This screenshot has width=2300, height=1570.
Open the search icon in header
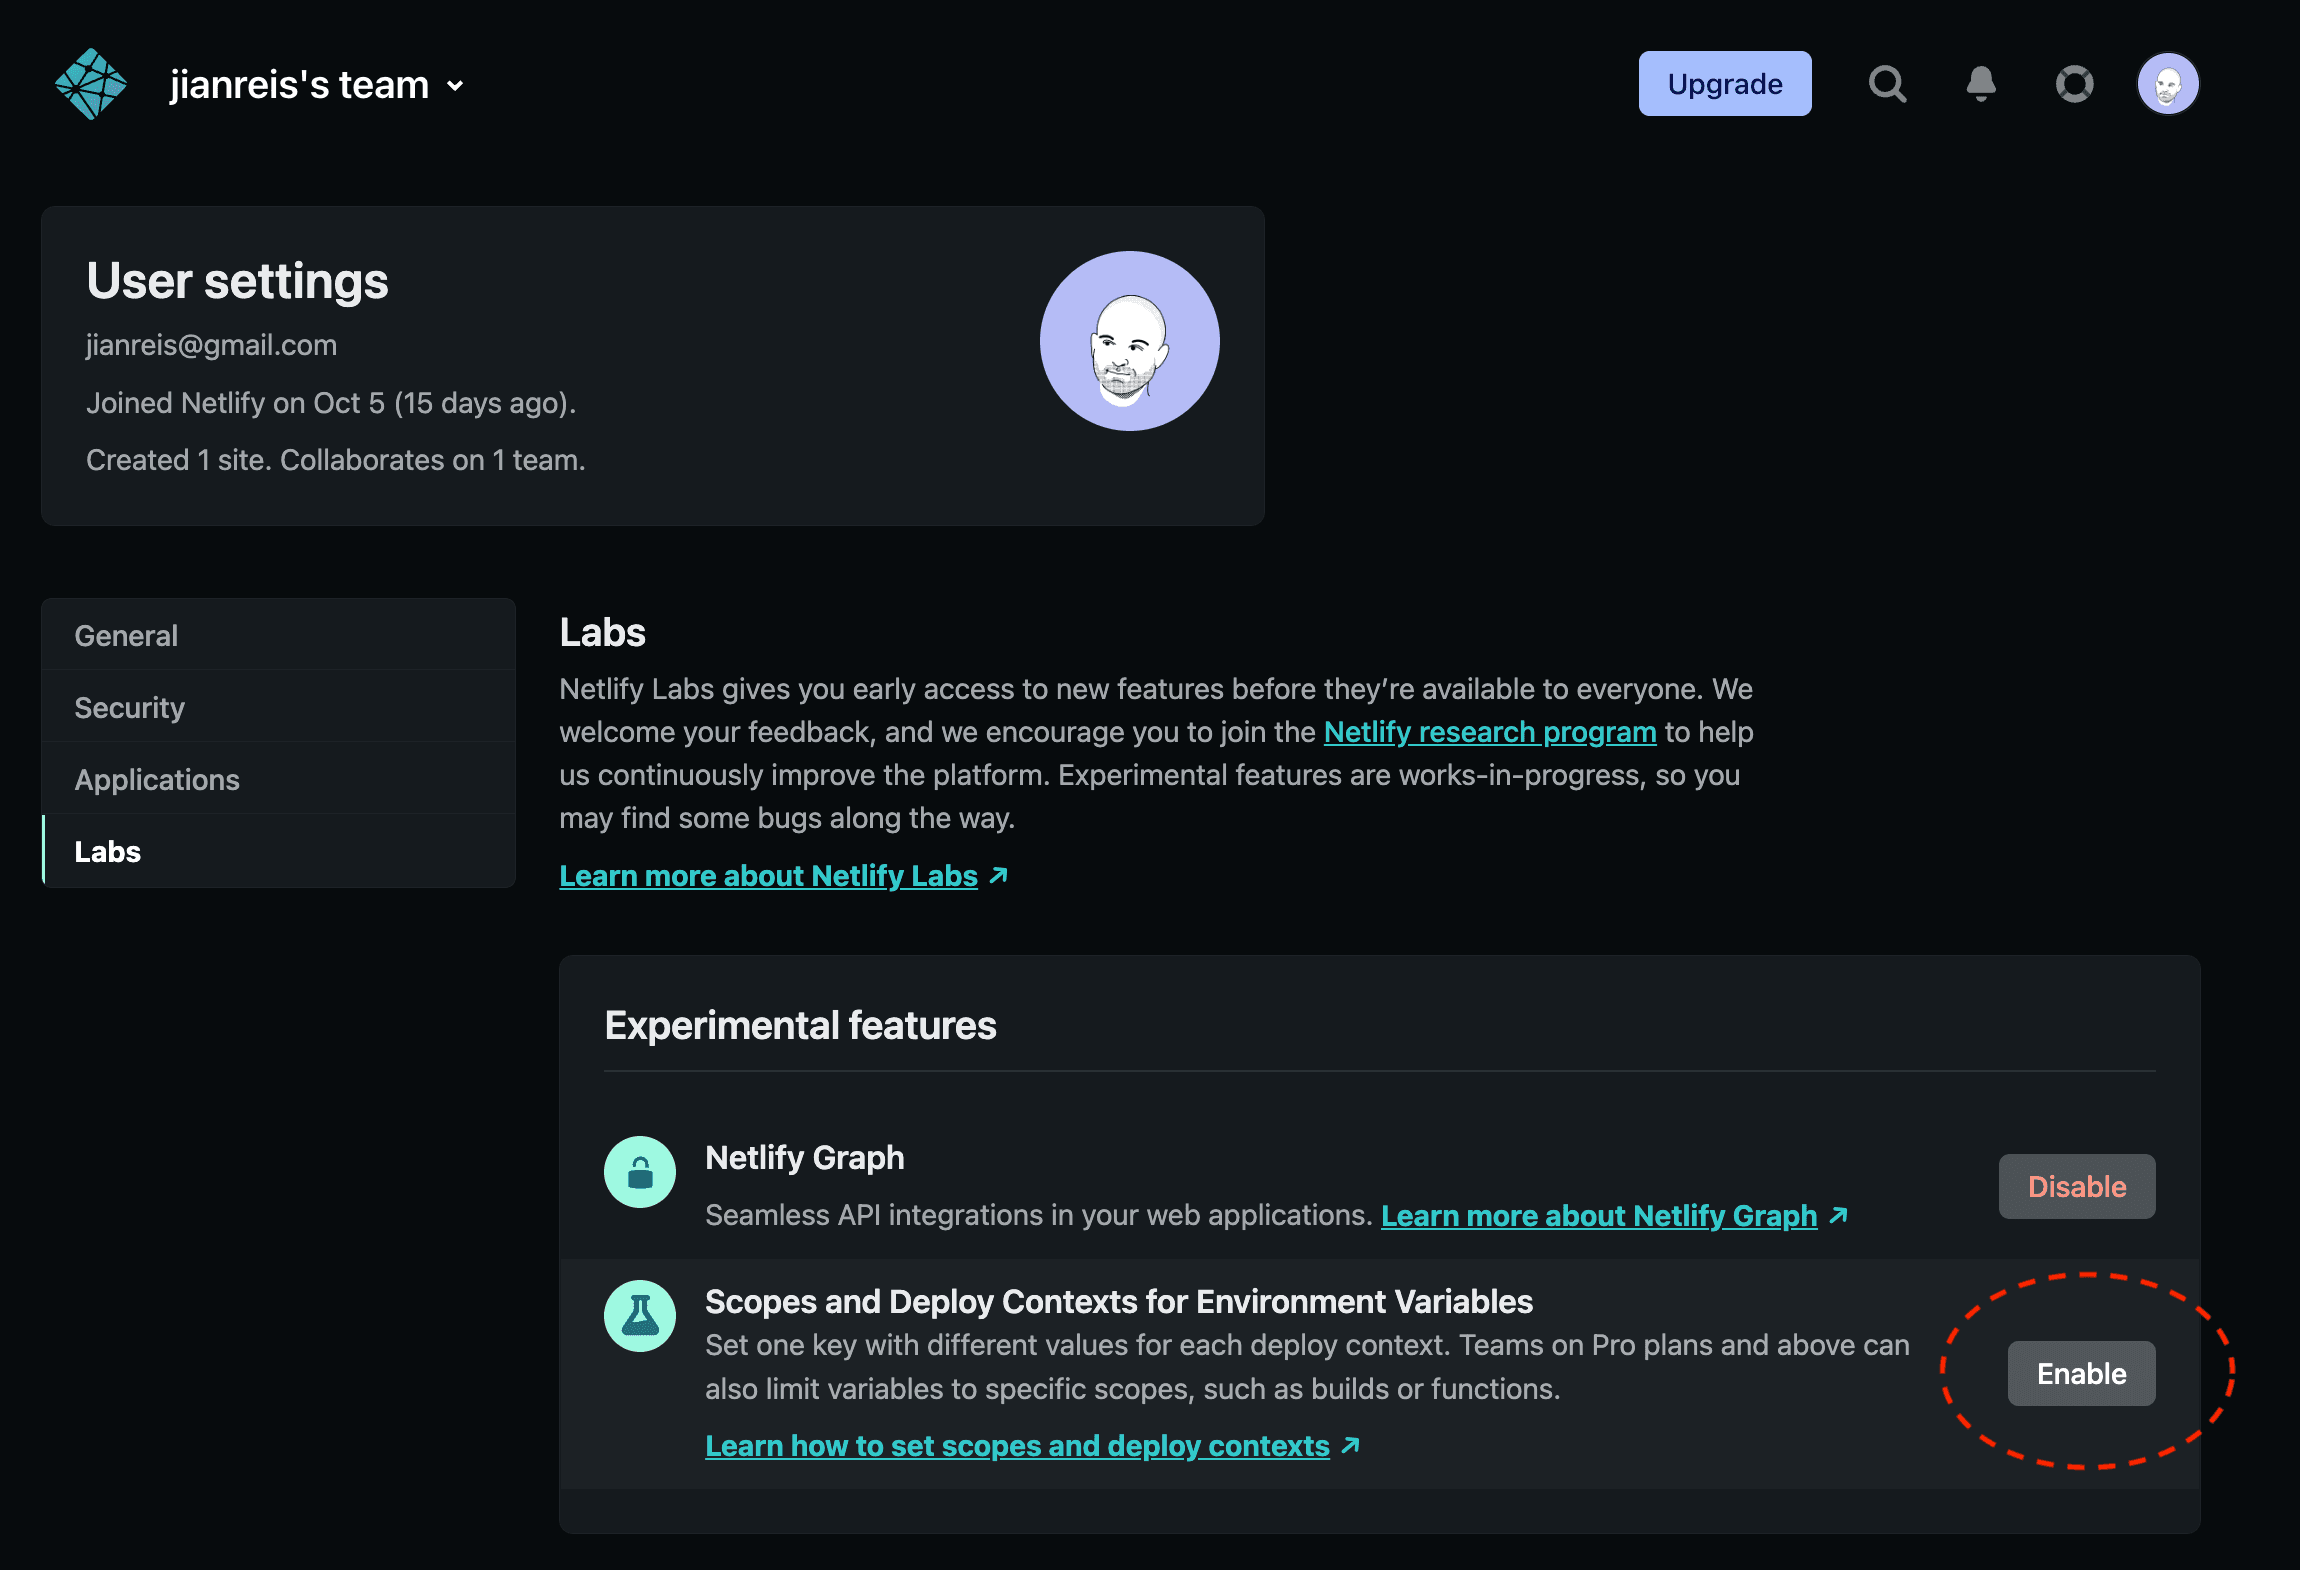(x=1887, y=84)
